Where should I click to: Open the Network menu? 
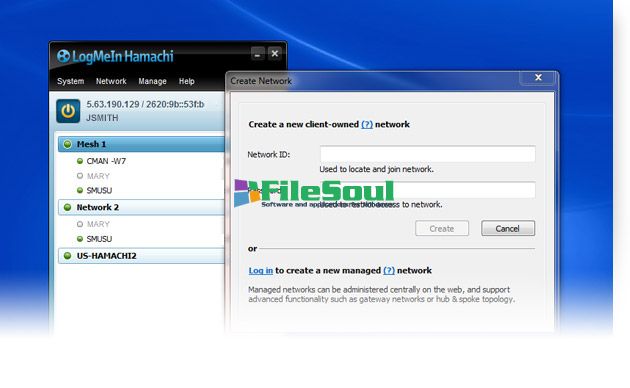coord(111,81)
